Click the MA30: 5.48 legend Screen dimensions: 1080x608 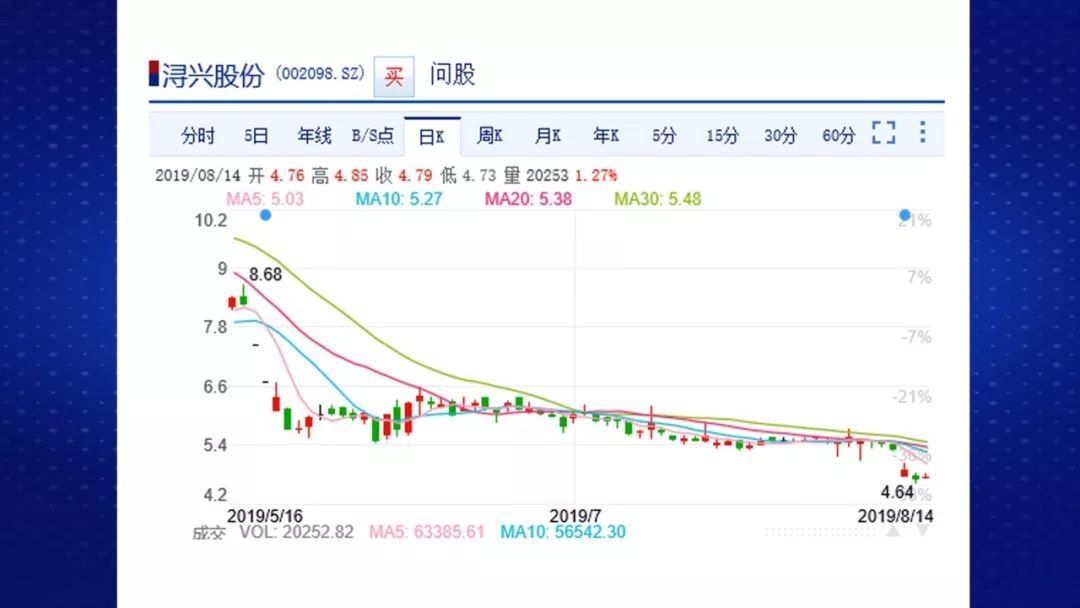pos(658,199)
